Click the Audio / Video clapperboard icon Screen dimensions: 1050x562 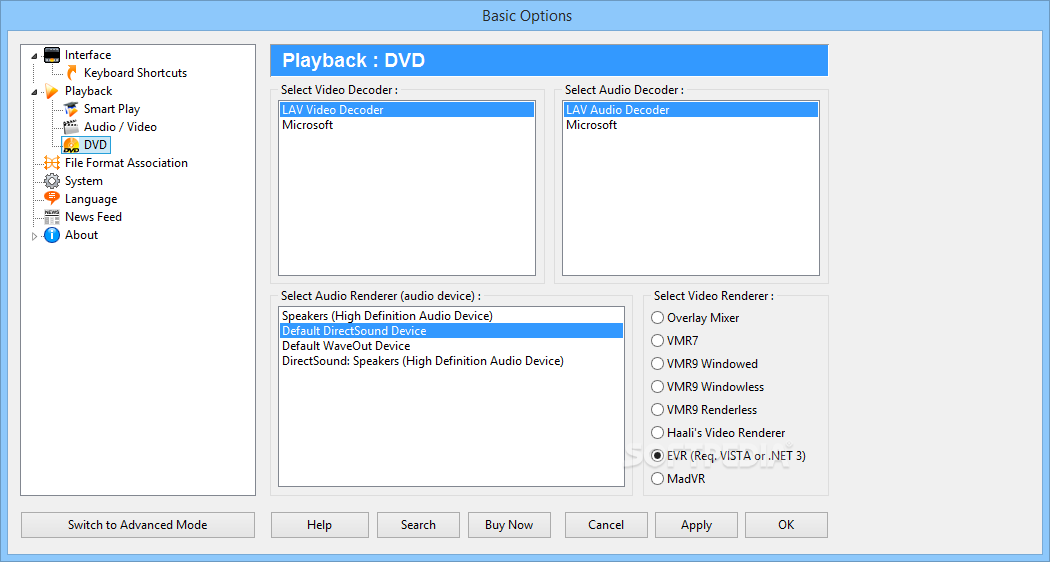71,127
